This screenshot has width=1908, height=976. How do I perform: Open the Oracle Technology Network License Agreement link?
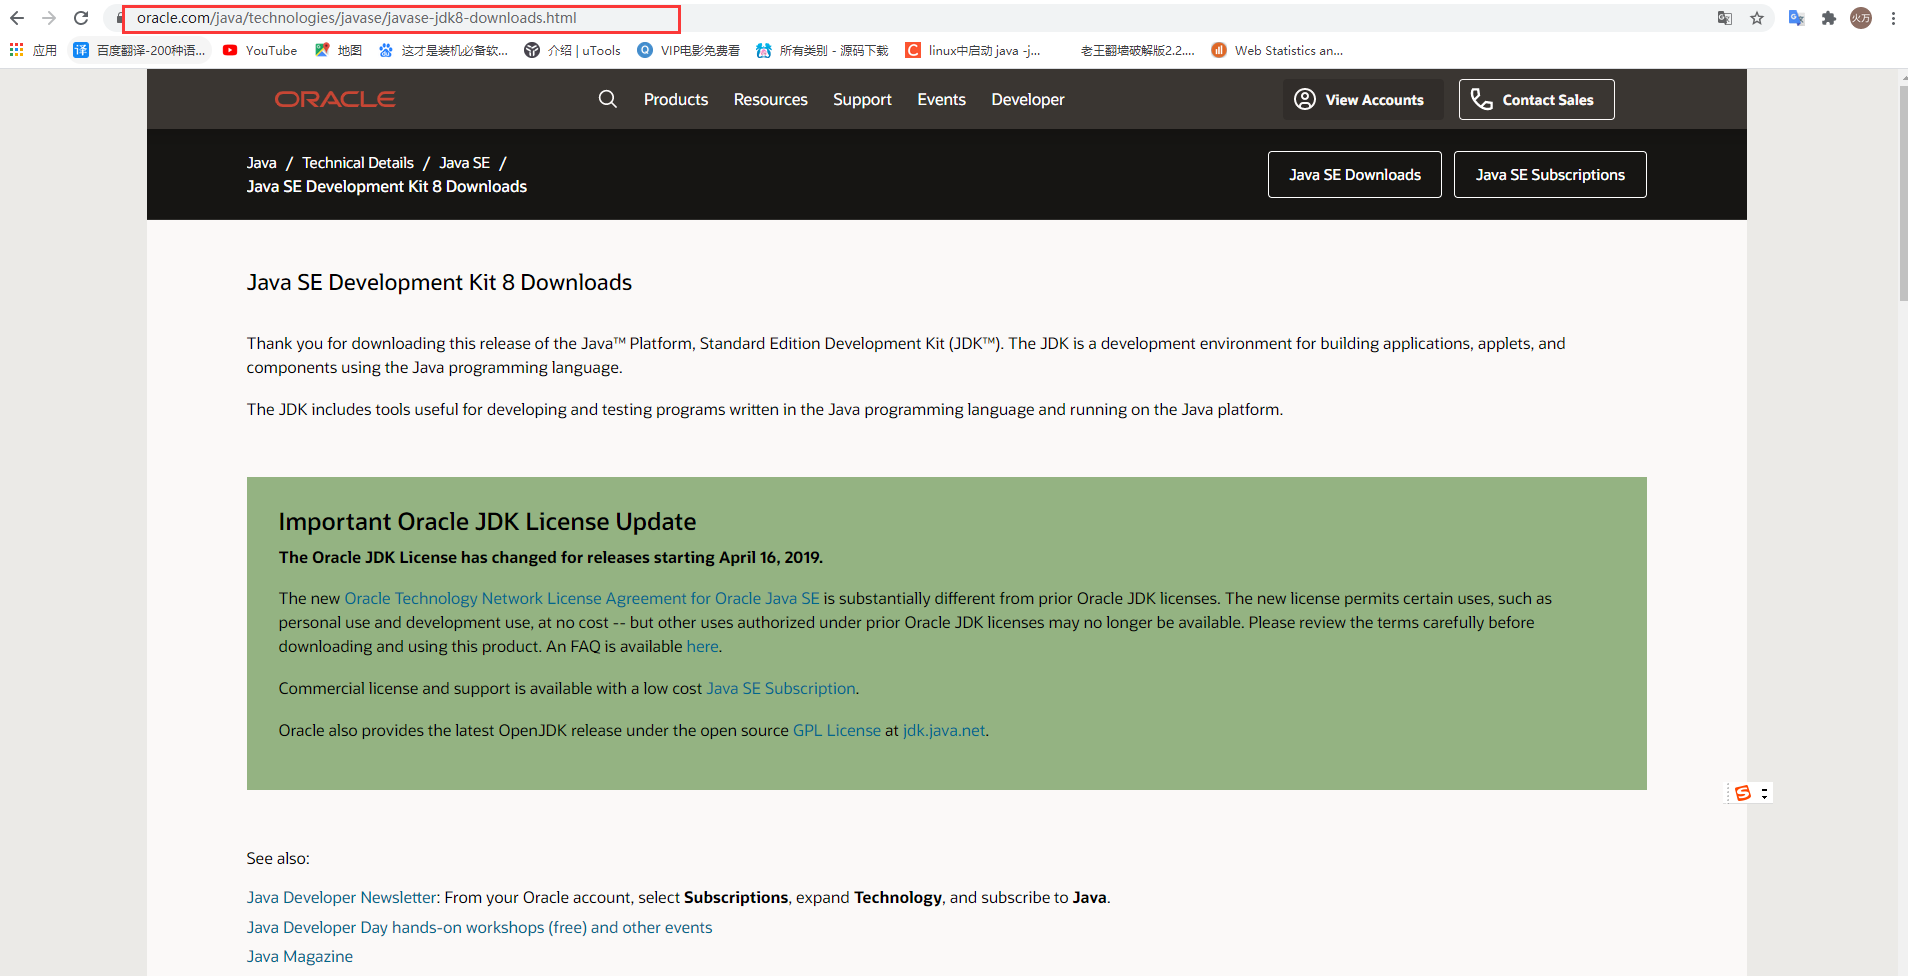pos(582,598)
